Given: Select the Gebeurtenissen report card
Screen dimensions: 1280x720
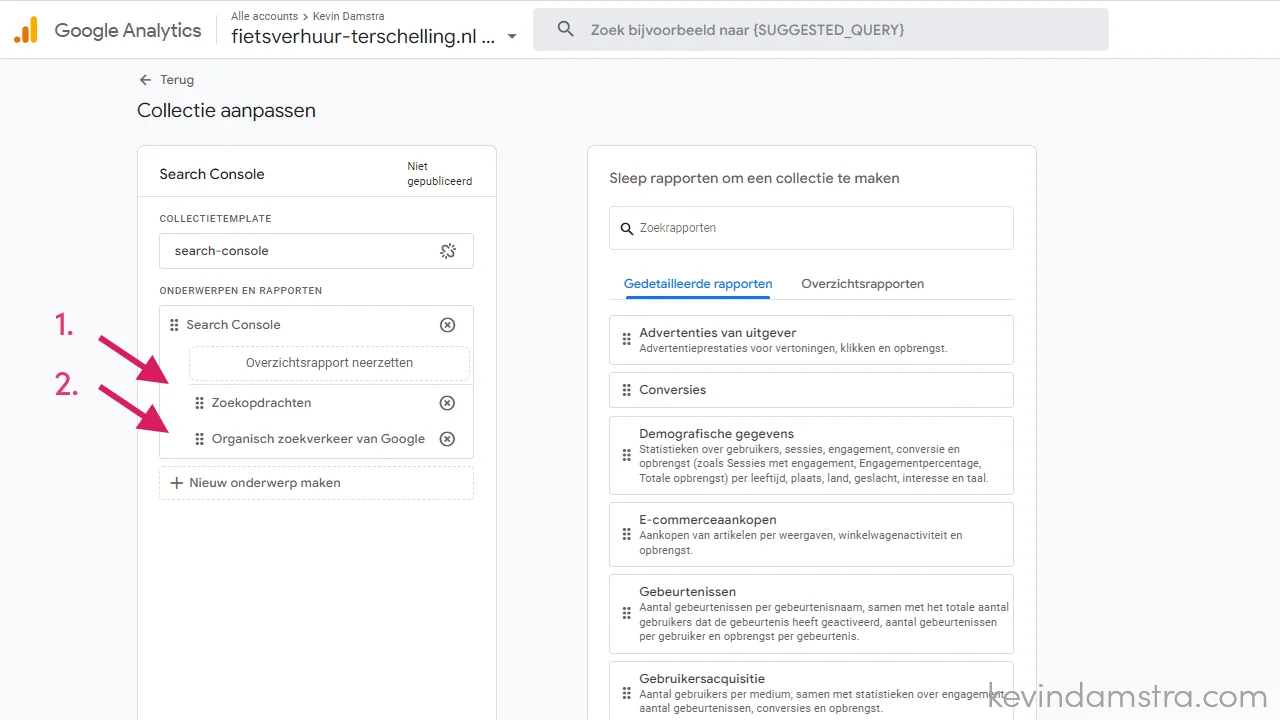Looking at the screenshot, I should click(x=811, y=614).
